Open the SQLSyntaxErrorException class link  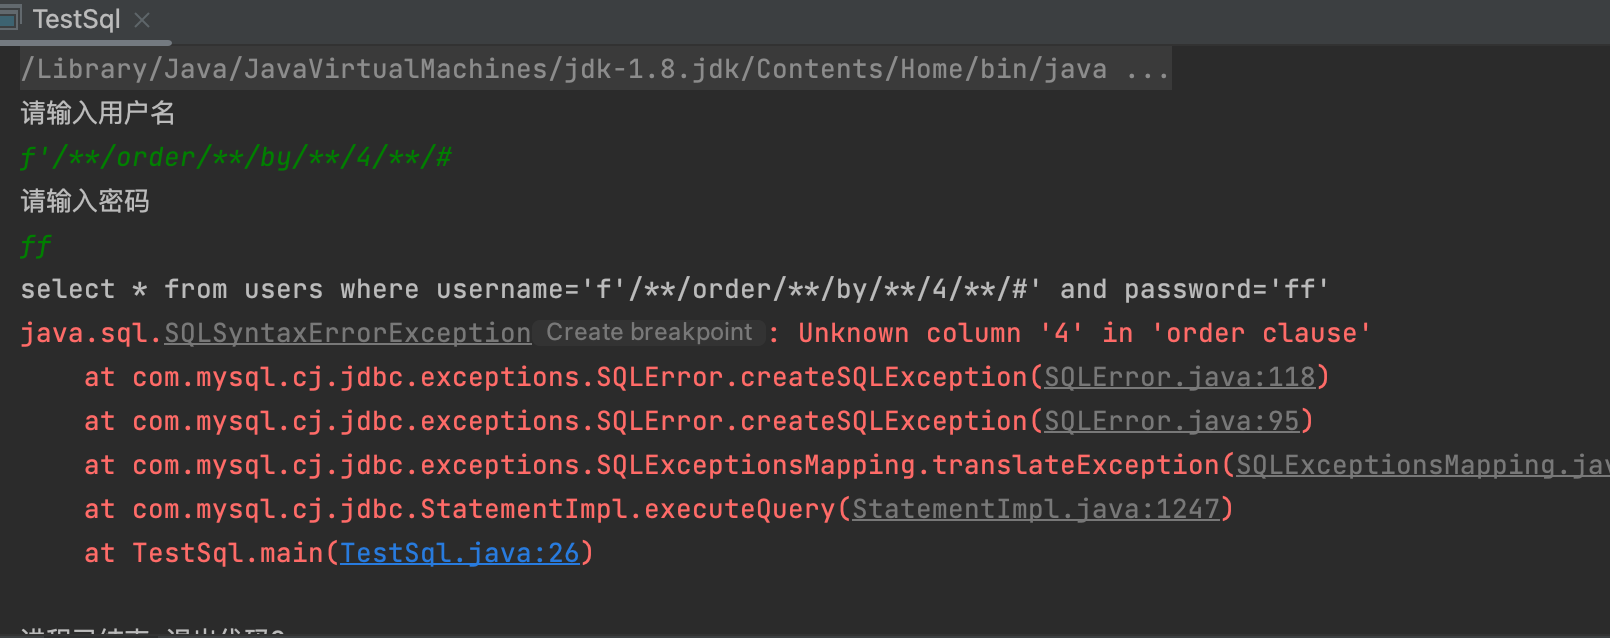click(x=347, y=333)
